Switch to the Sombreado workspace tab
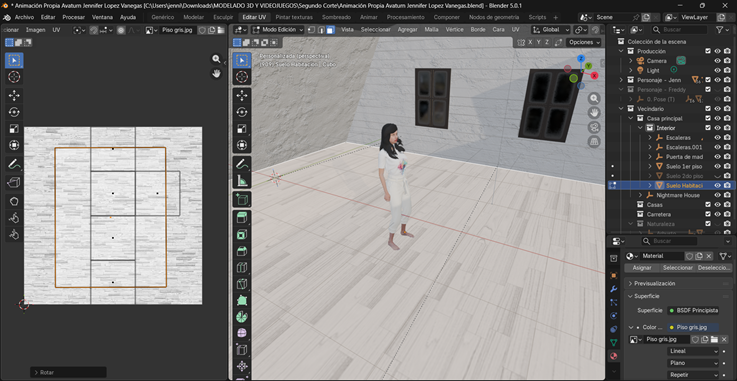737x381 pixels. 337,17
